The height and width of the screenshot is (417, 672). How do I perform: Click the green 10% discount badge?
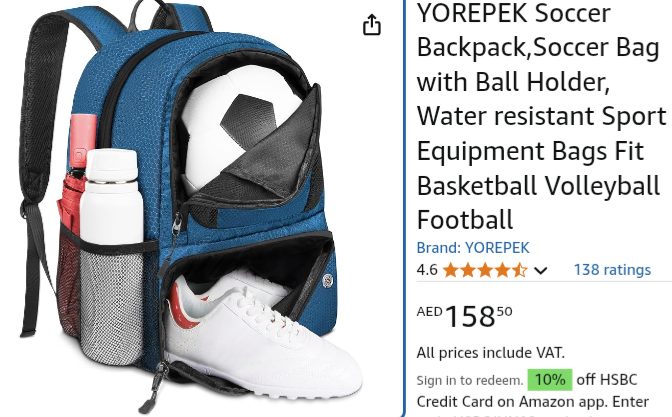[x=550, y=380]
